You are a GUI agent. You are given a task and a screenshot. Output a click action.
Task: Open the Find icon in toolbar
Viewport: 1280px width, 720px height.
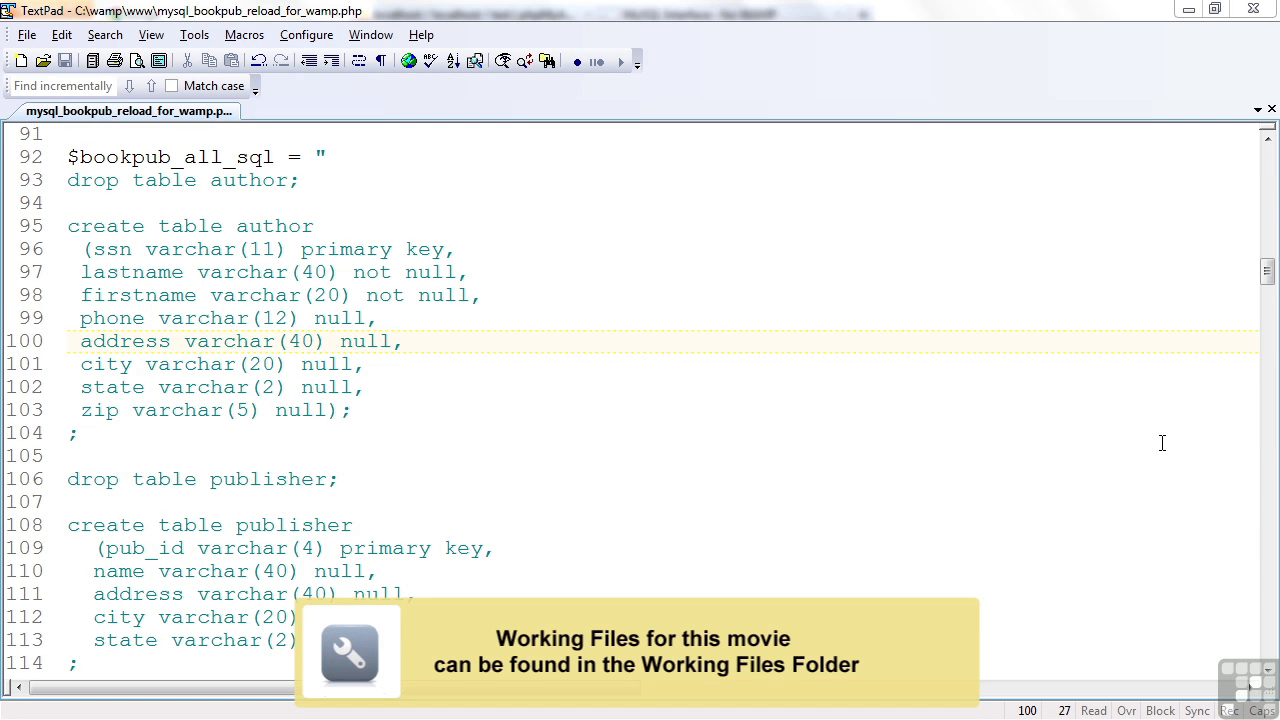click(x=503, y=61)
